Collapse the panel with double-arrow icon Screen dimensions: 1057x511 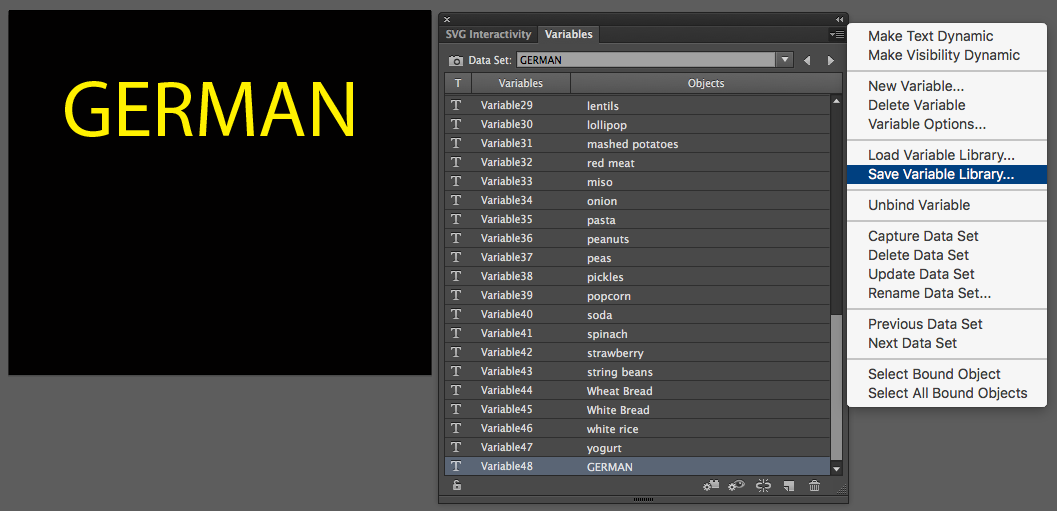pos(839,19)
